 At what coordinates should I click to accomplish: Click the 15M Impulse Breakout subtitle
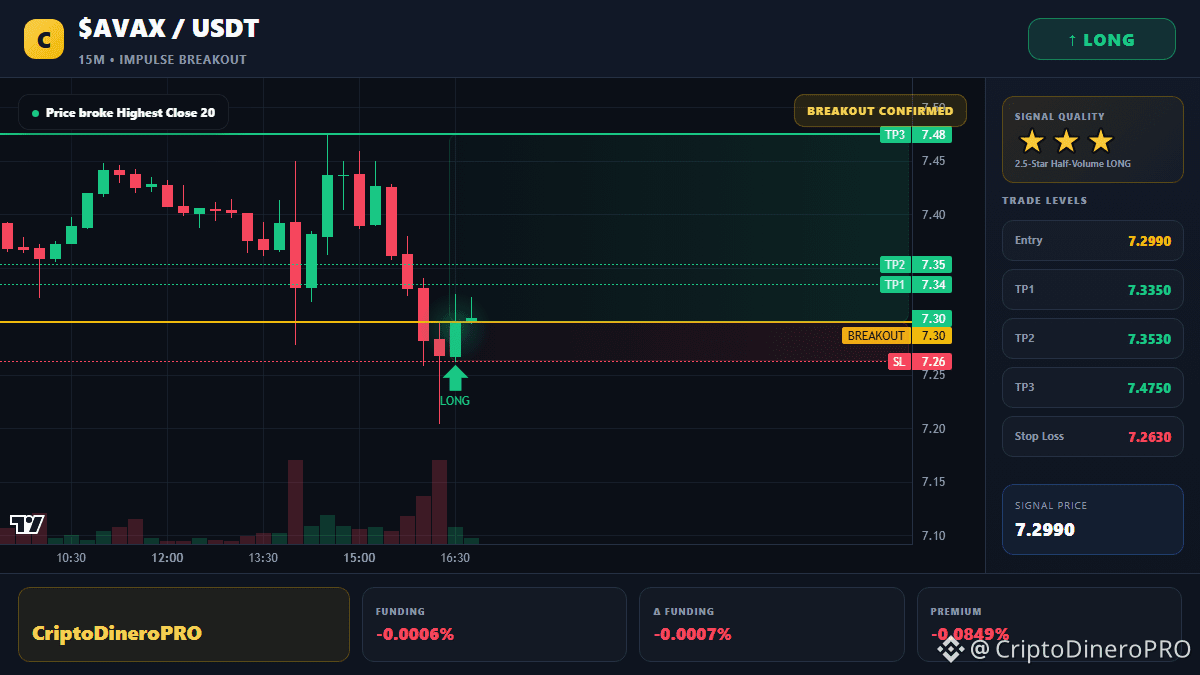162,60
